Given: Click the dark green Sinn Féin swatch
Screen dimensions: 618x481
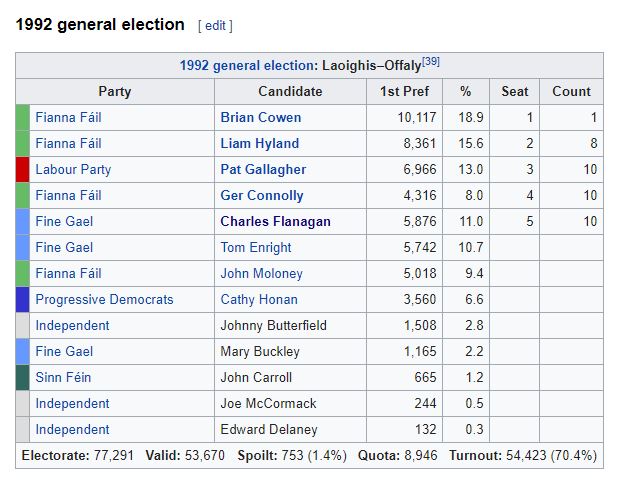Looking at the screenshot, I should point(22,378).
